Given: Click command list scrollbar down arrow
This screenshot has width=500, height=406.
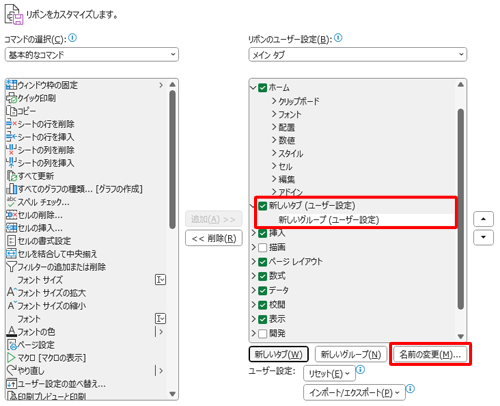Looking at the screenshot, I should click(172, 394).
